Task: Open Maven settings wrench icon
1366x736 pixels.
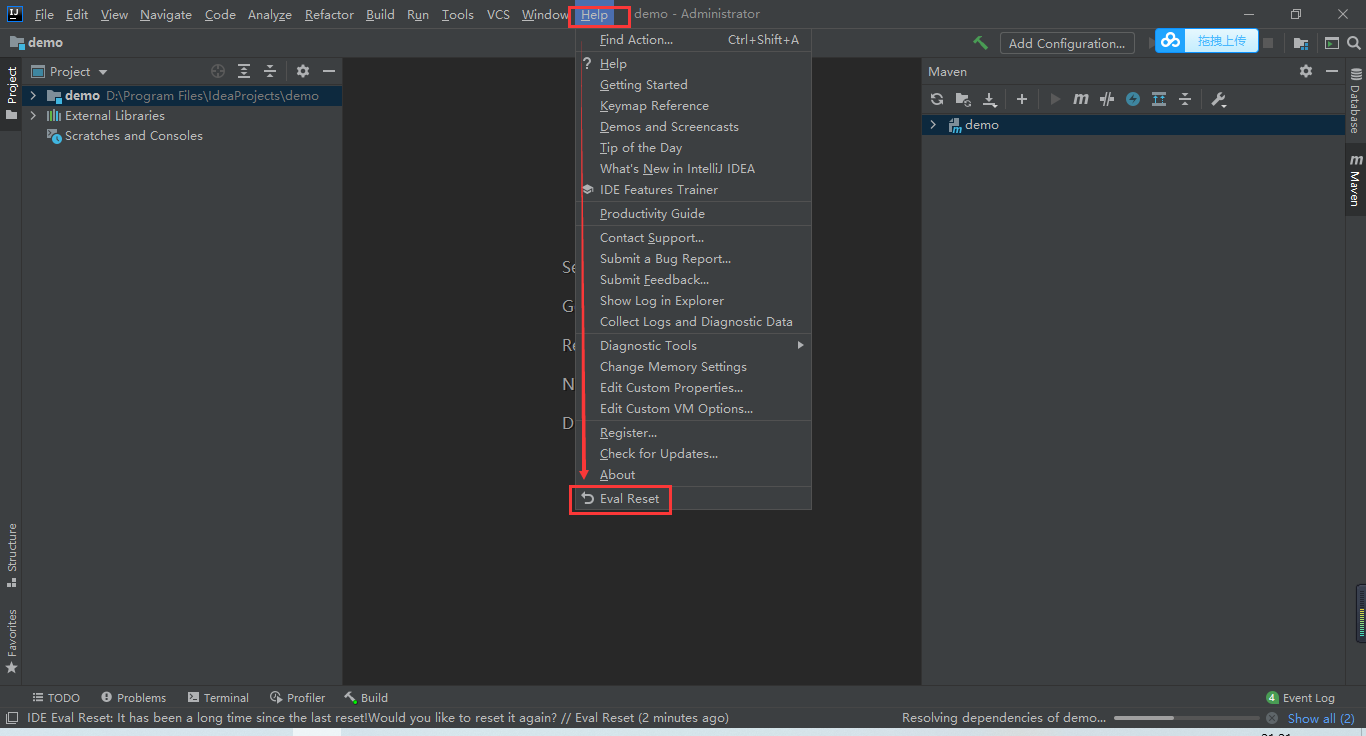Action: coord(1218,99)
